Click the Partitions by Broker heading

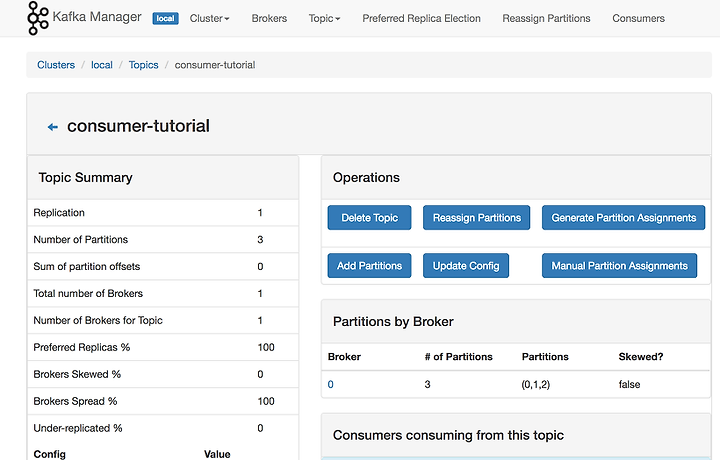click(393, 322)
